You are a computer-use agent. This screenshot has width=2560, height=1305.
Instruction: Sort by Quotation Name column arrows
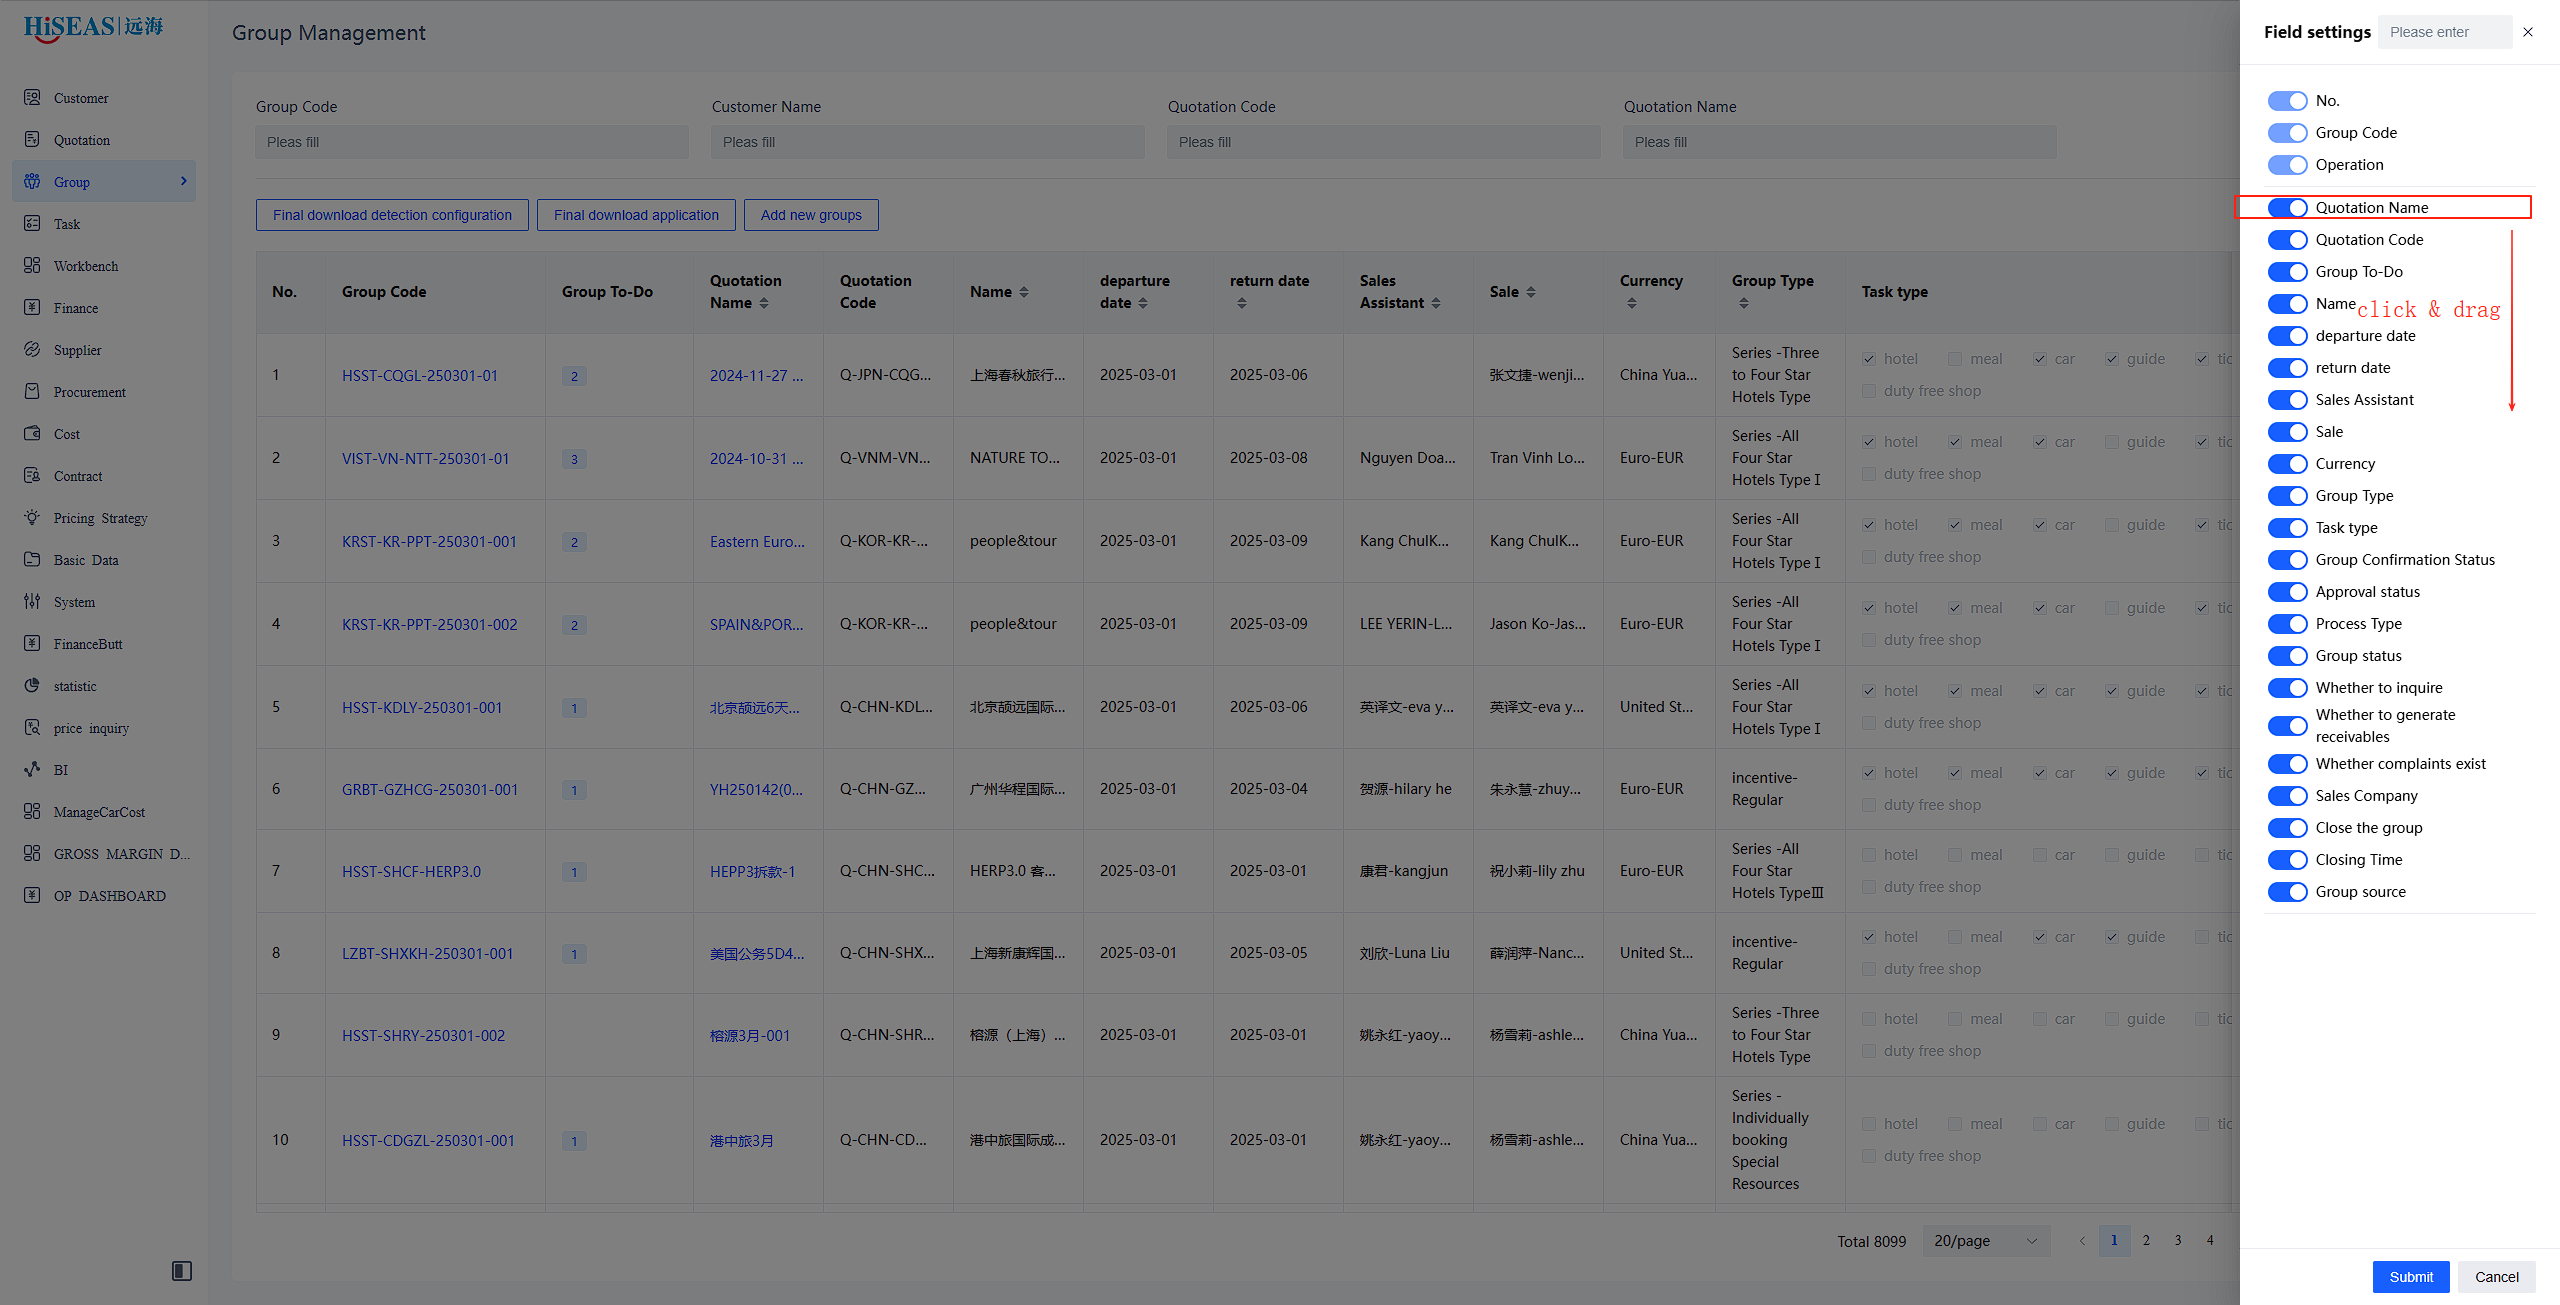(x=764, y=303)
